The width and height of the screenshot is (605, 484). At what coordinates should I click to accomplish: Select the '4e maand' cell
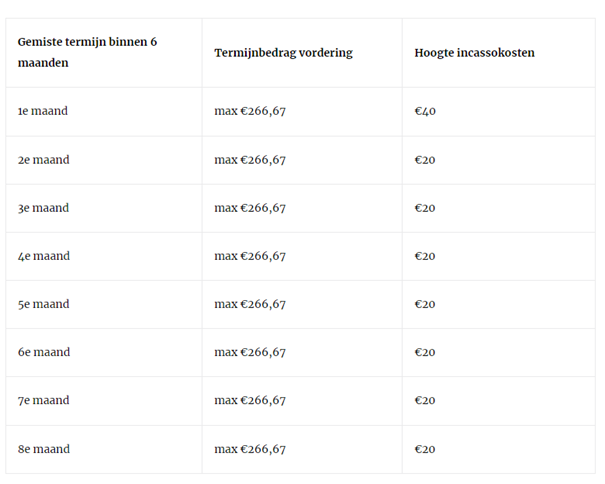pos(44,256)
